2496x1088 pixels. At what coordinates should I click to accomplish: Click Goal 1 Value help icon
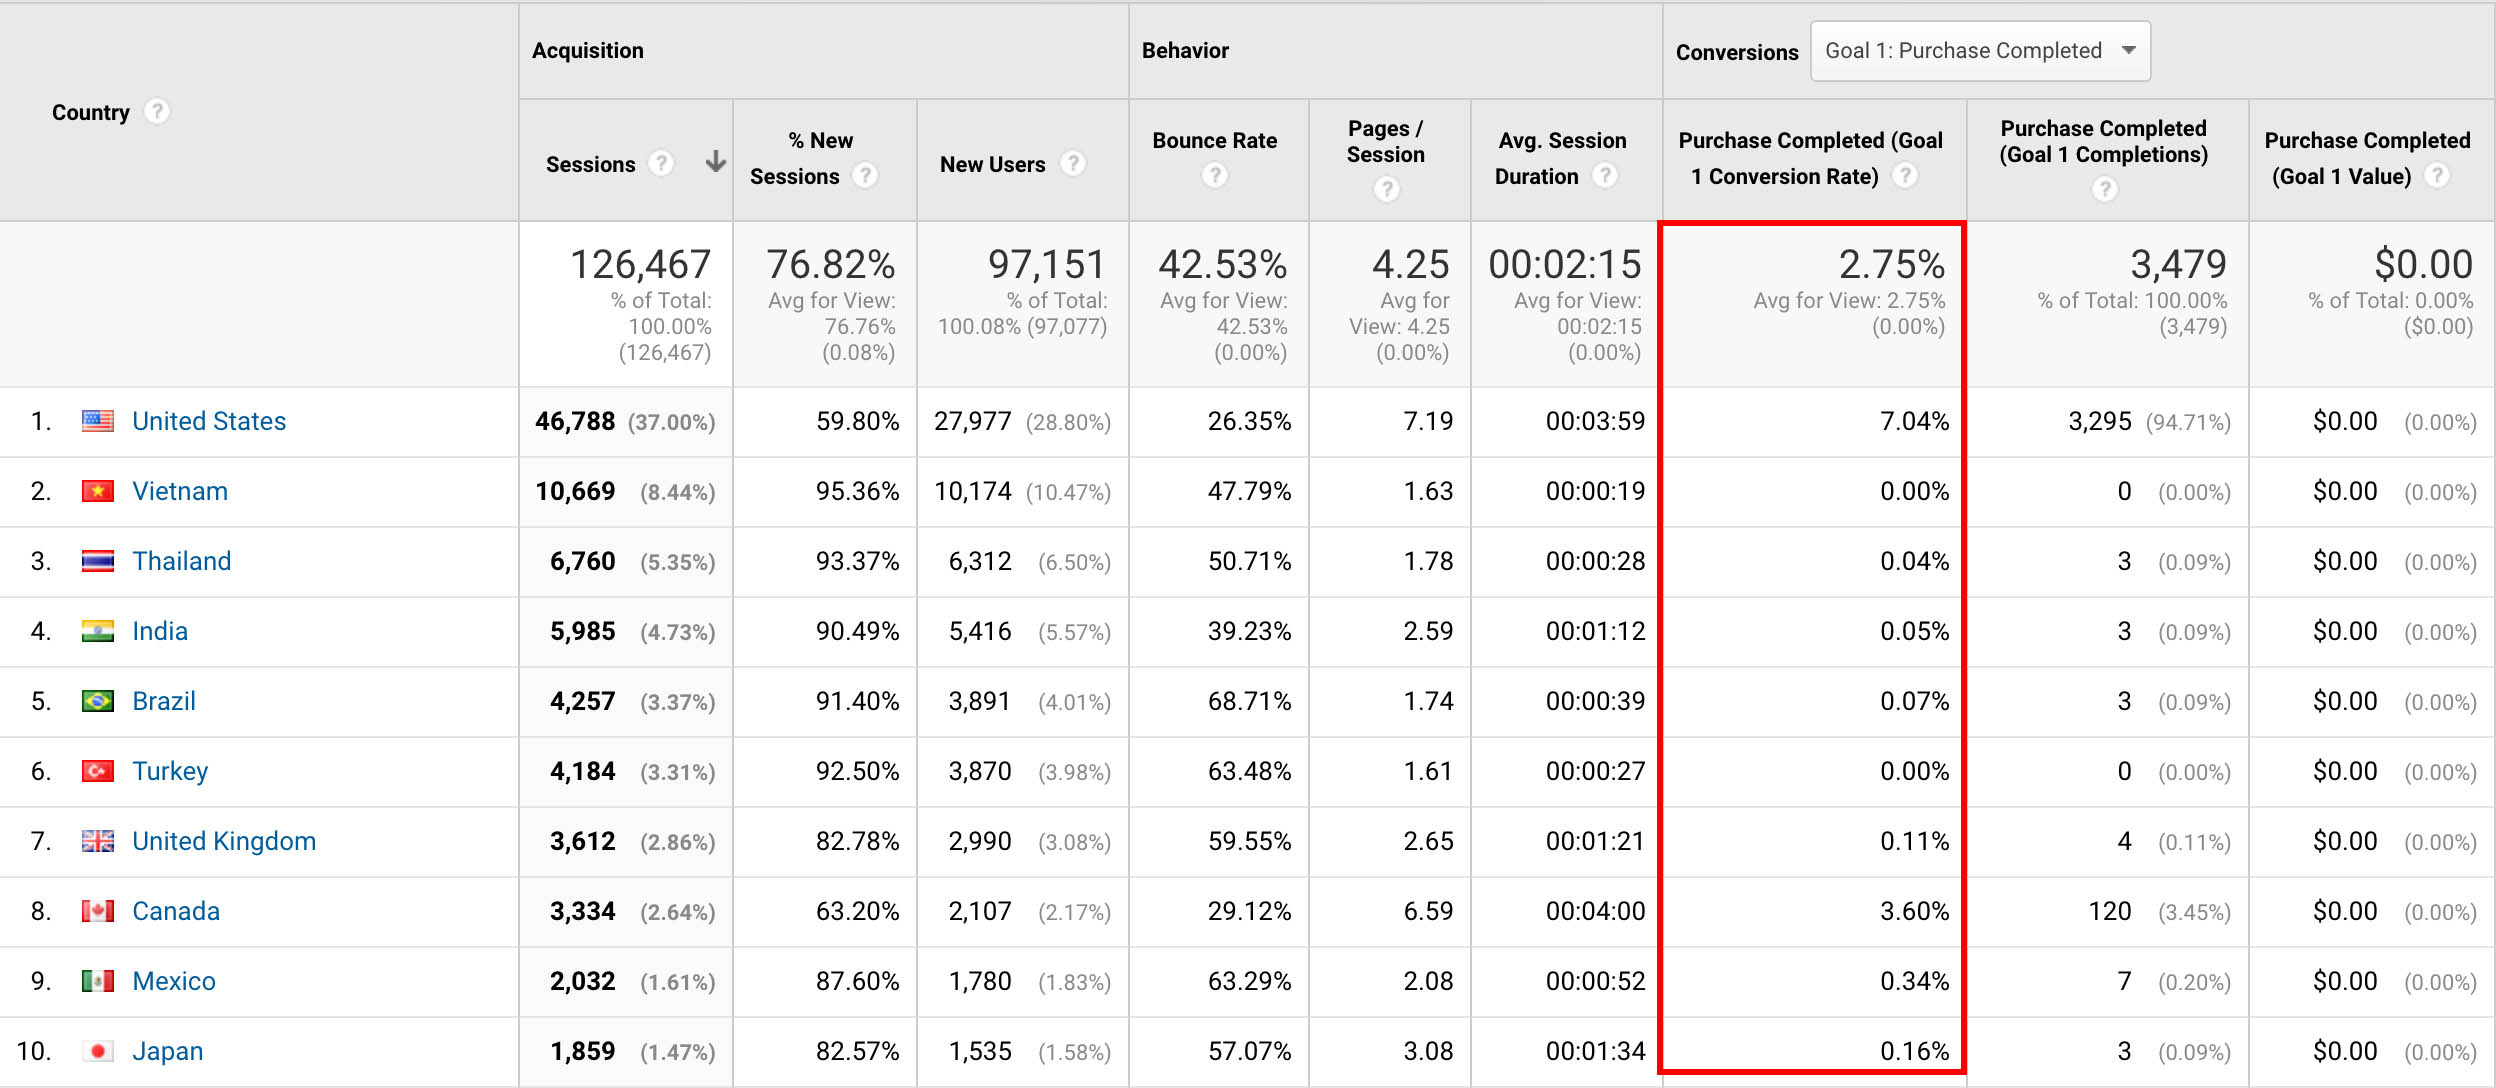point(2437,175)
